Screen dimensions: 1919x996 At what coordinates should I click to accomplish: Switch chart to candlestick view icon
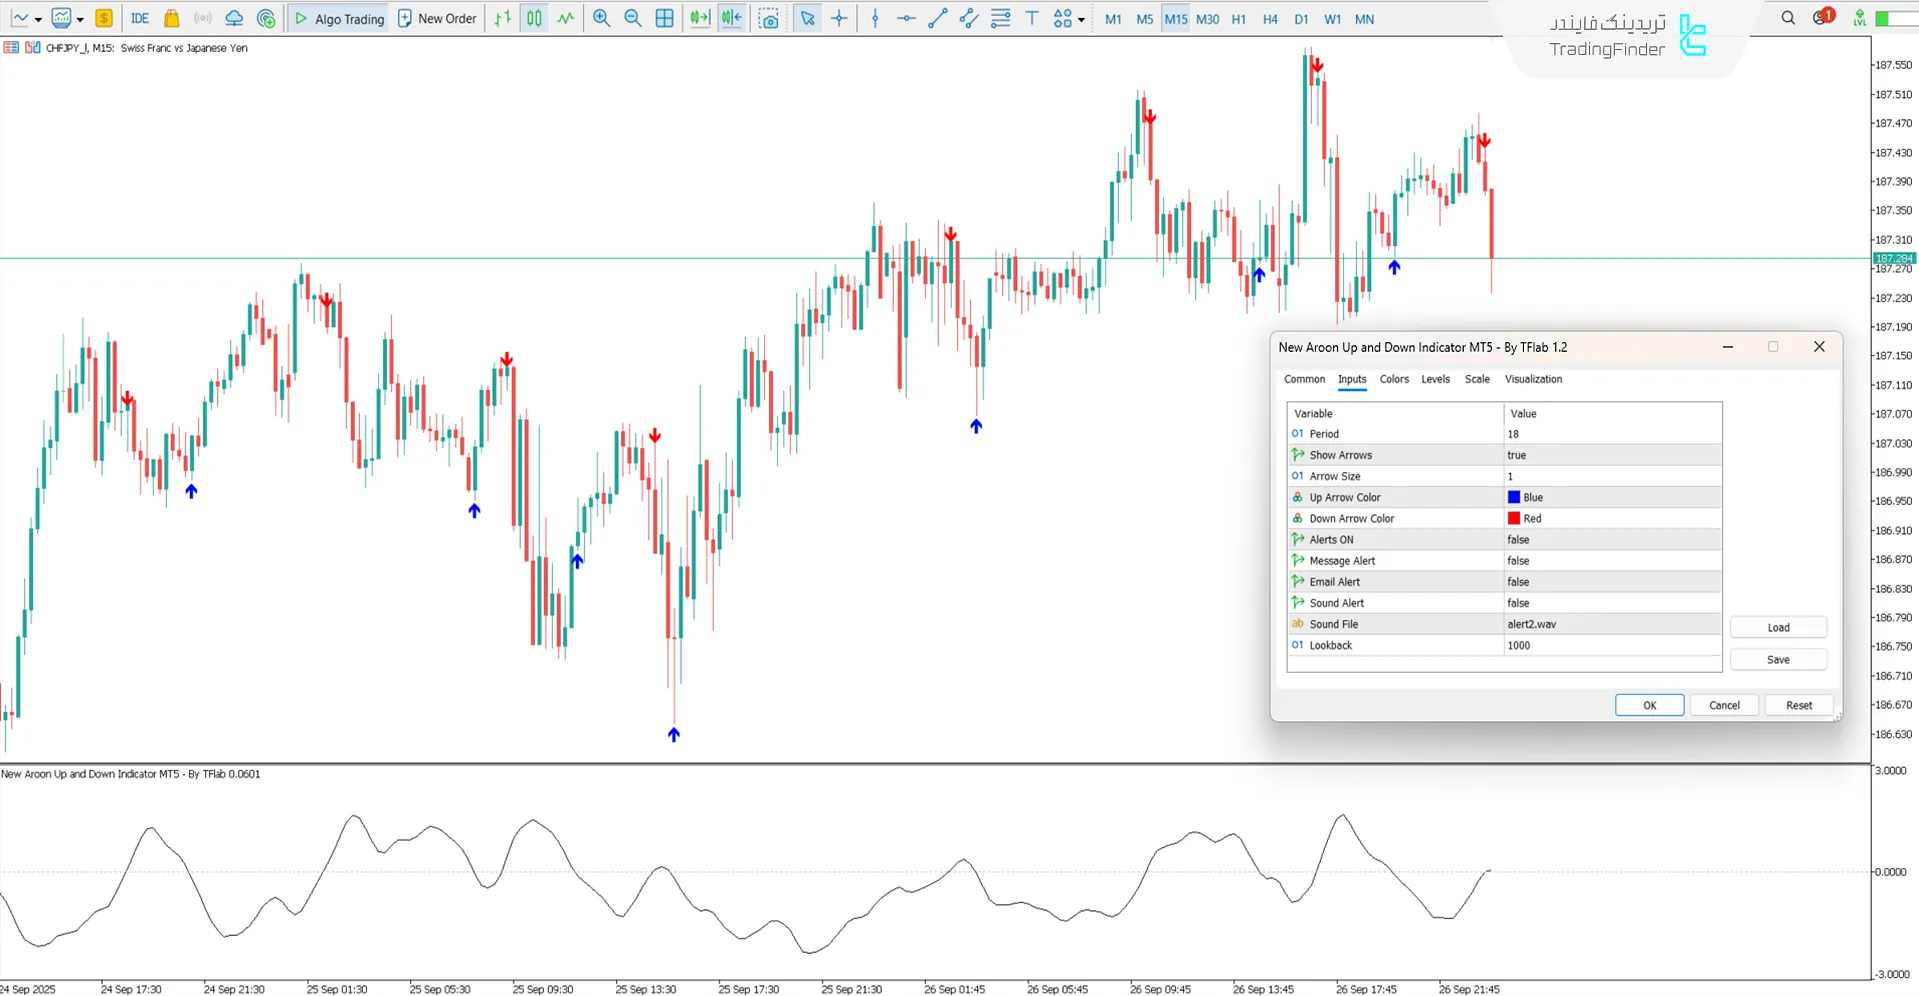pos(534,18)
